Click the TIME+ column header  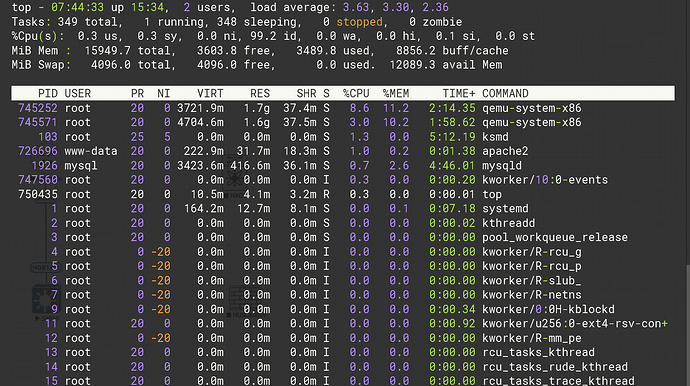459,93
